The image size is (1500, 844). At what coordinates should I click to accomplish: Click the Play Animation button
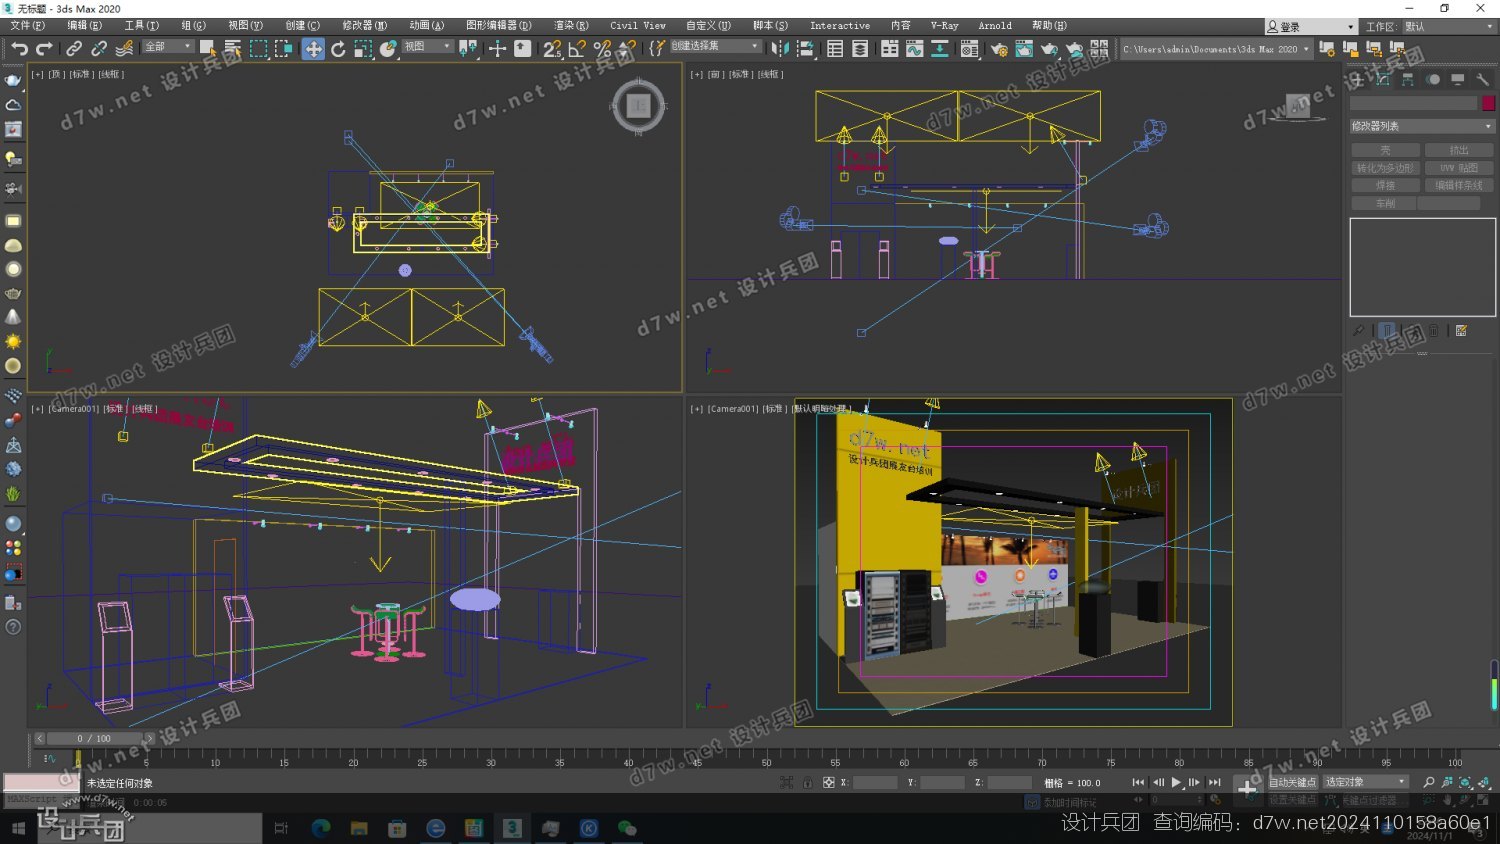(x=1176, y=782)
